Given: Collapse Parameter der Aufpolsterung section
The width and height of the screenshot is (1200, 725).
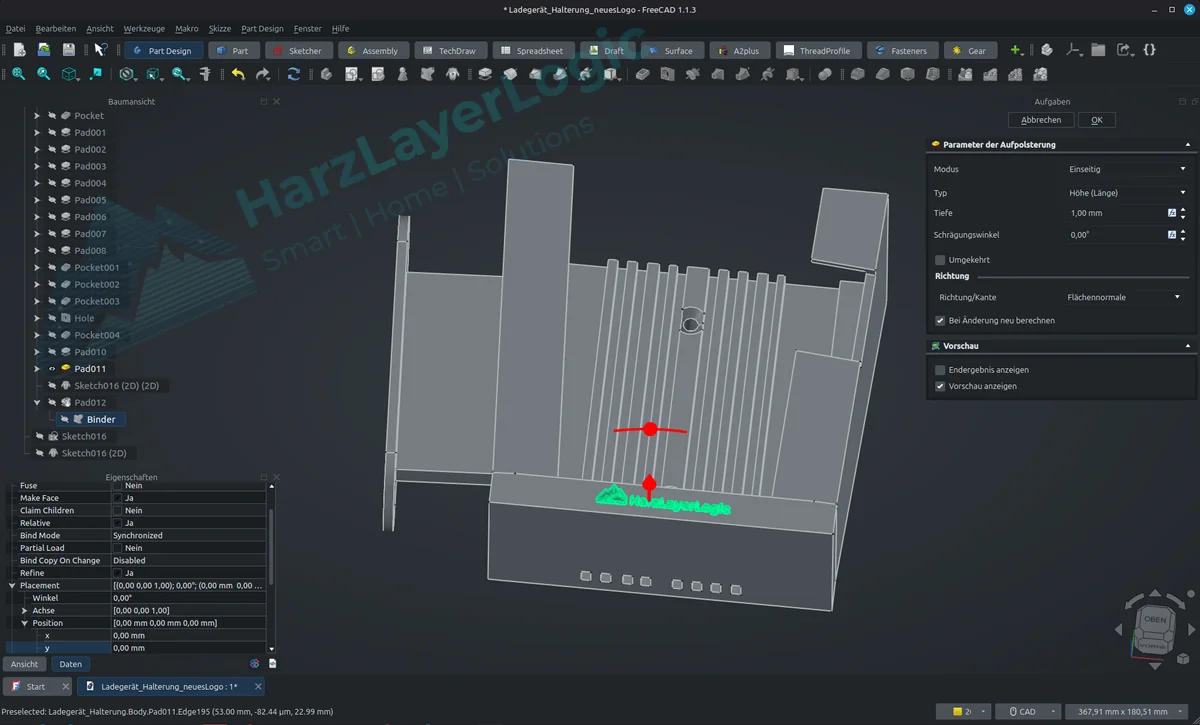Looking at the screenshot, I should [1188, 145].
